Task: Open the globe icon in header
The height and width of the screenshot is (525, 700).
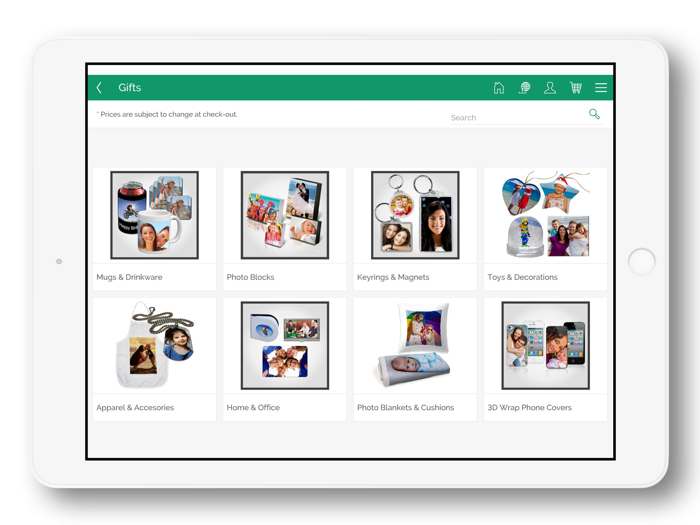Action: [x=524, y=88]
